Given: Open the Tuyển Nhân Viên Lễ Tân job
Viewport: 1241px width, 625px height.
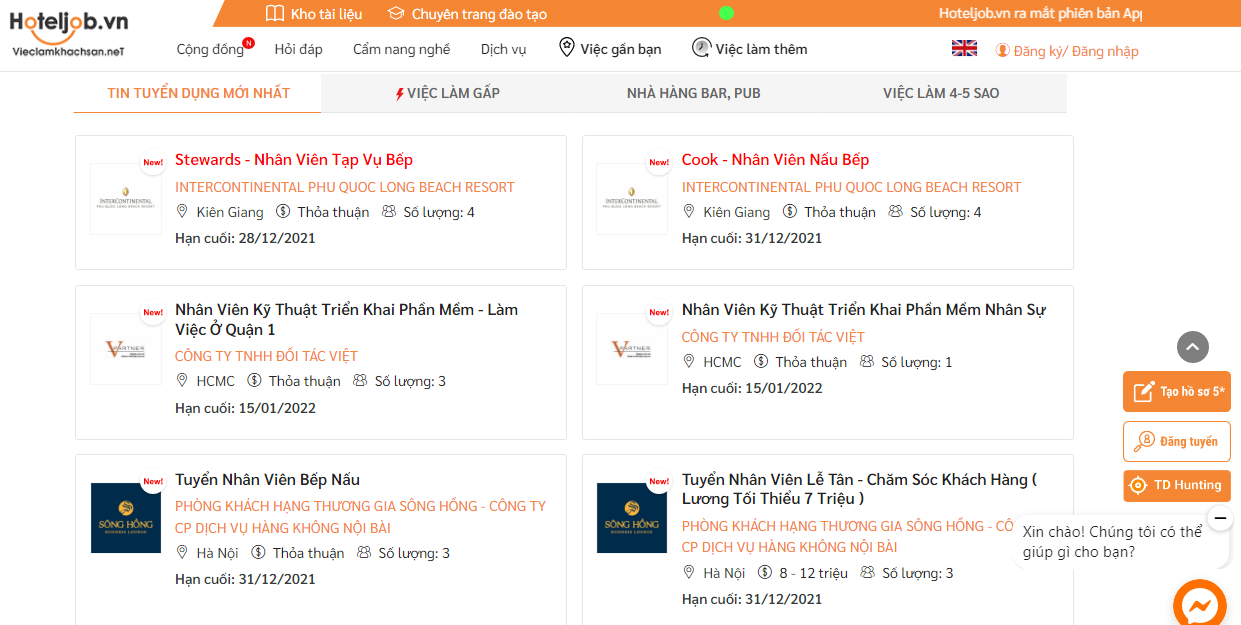Looking at the screenshot, I should (x=859, y=489).
